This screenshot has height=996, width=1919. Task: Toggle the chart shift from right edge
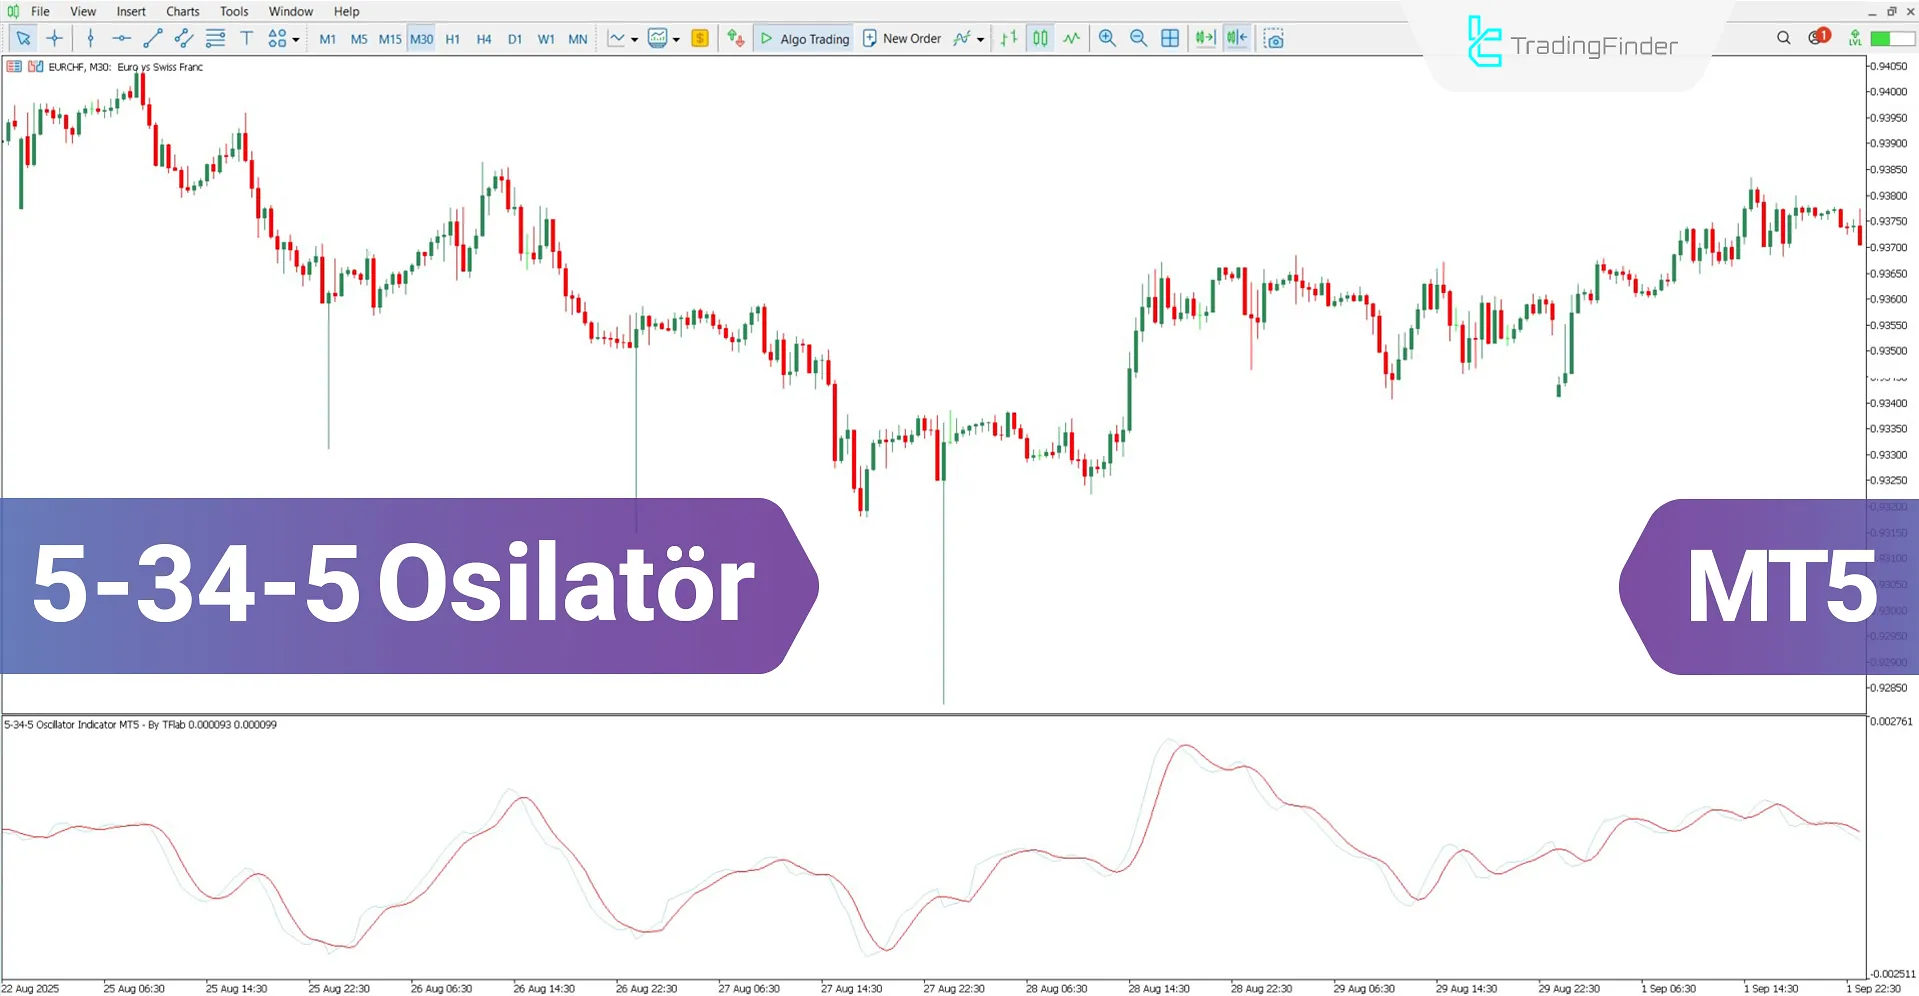(1237, 38)
